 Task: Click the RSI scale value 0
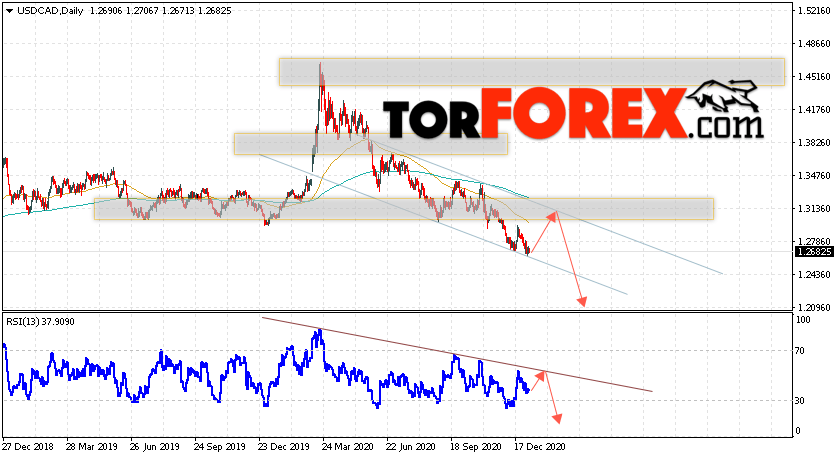pos(798,431)
